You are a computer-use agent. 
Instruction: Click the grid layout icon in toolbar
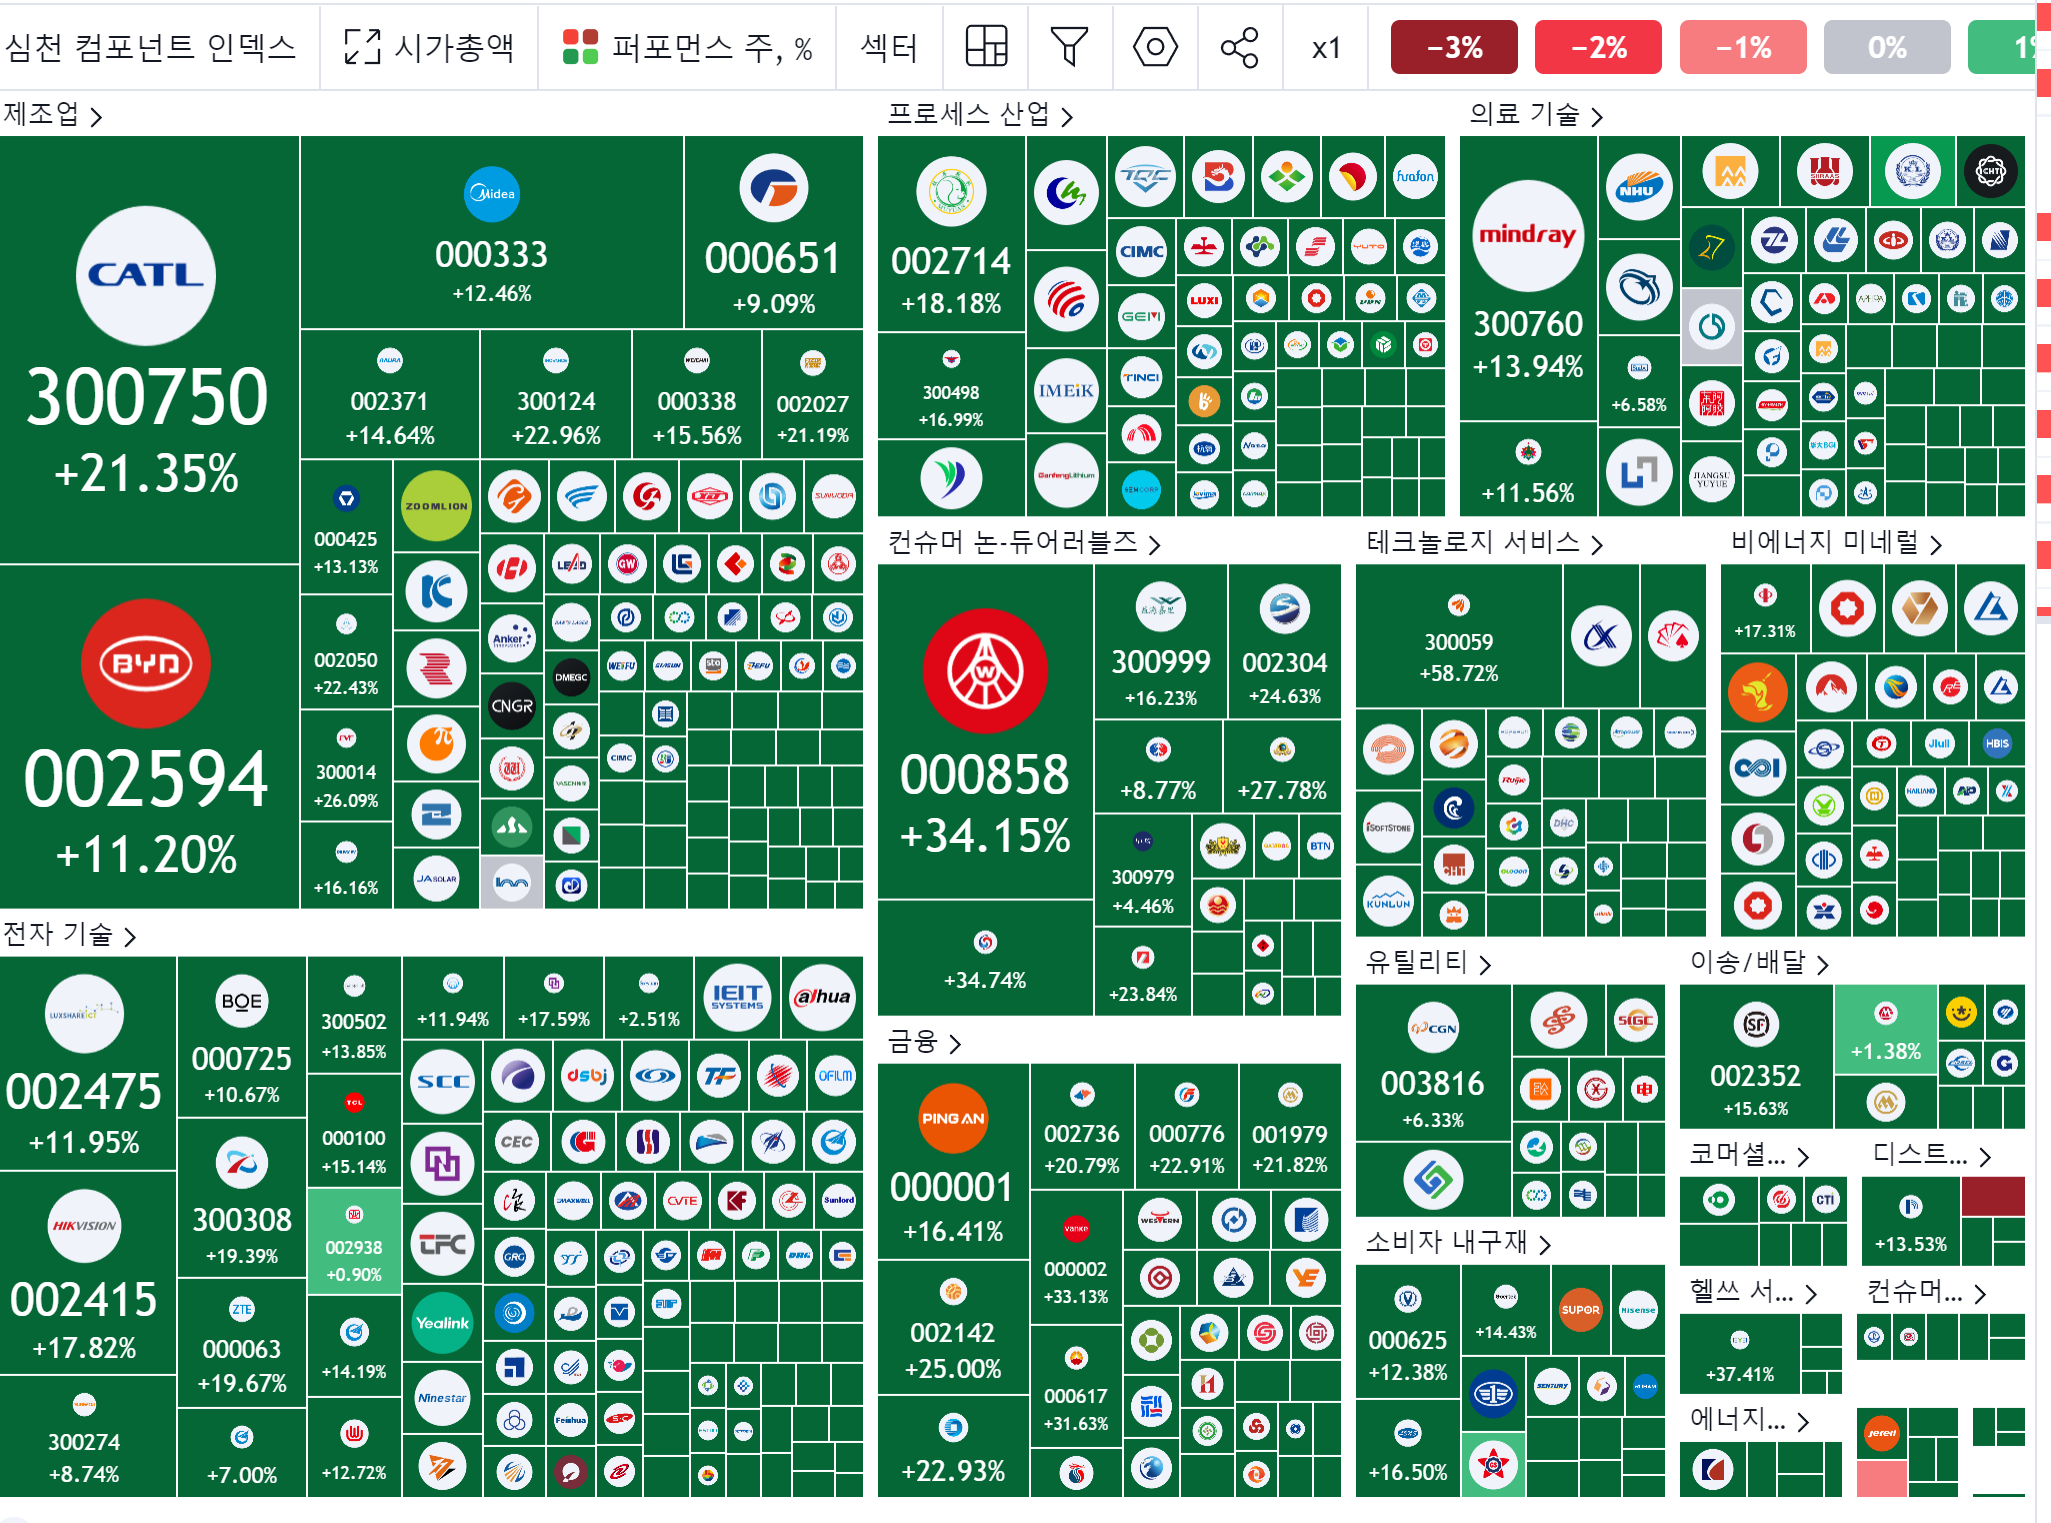(985, 47)
